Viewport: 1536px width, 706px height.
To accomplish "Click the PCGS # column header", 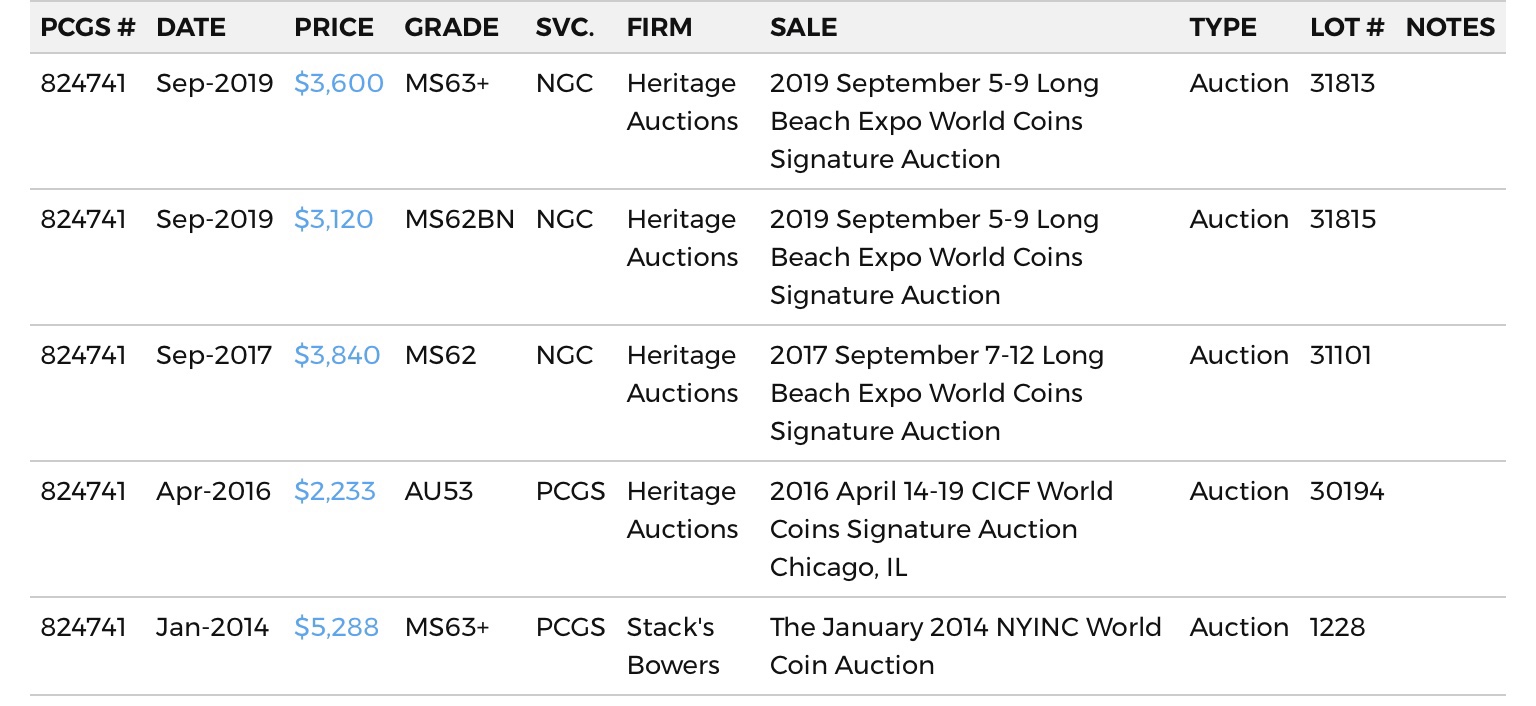I will tap(88, 28).
